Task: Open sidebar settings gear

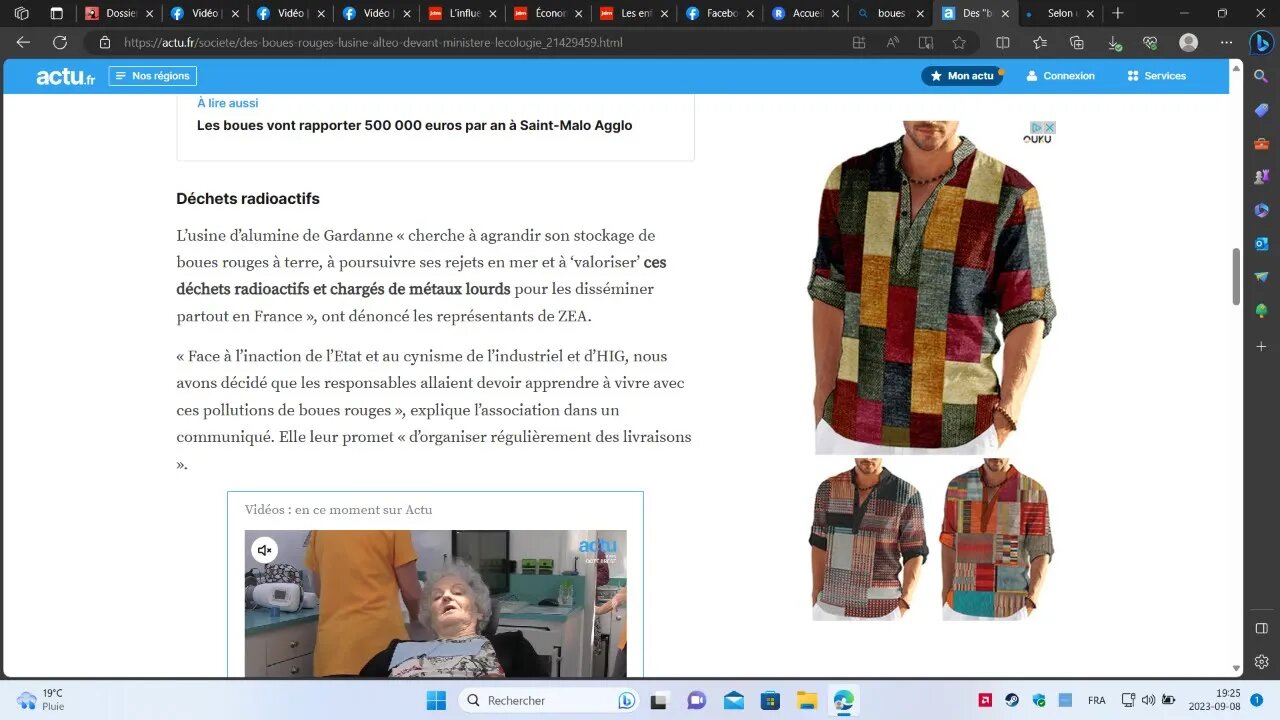Action: click(1261, 662)
